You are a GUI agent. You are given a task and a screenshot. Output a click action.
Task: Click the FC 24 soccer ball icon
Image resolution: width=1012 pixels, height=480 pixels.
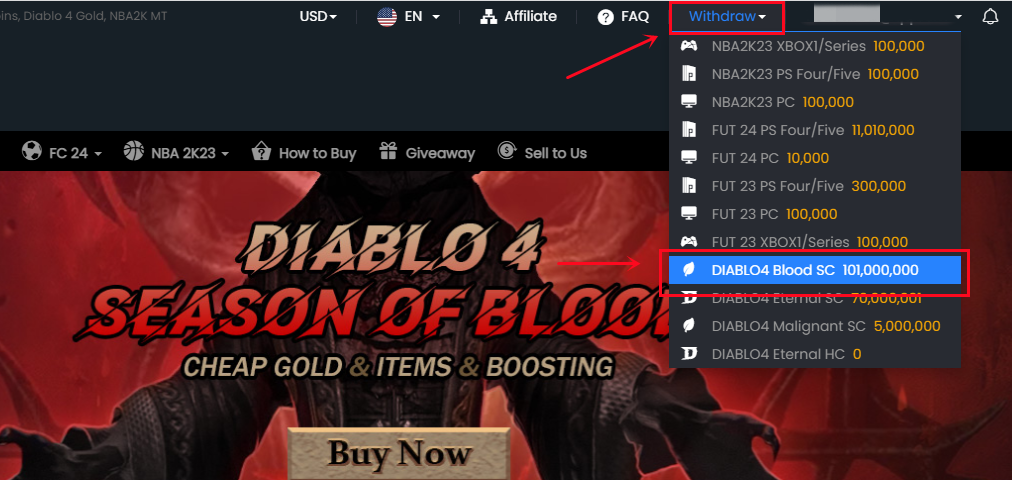coord(32,152)
